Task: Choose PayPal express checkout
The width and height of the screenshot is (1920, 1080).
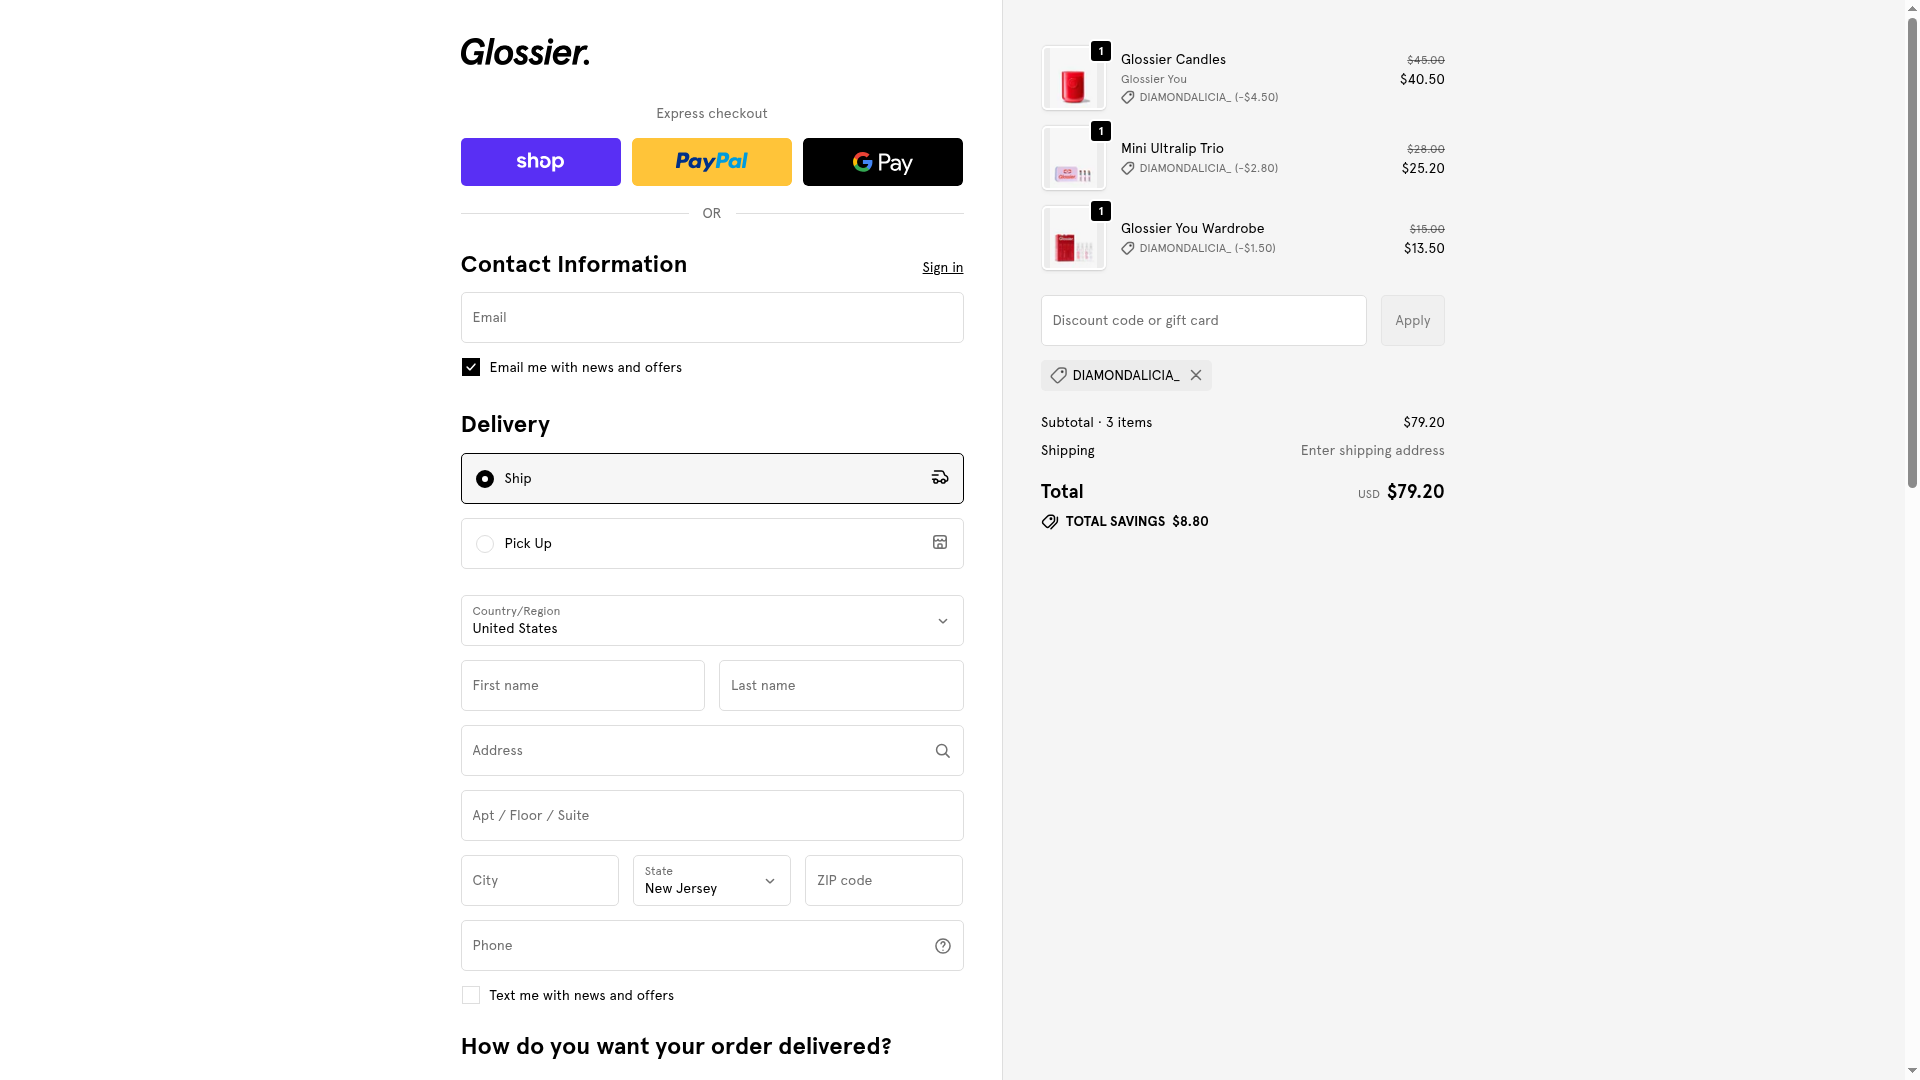Action: click(711, 162)
